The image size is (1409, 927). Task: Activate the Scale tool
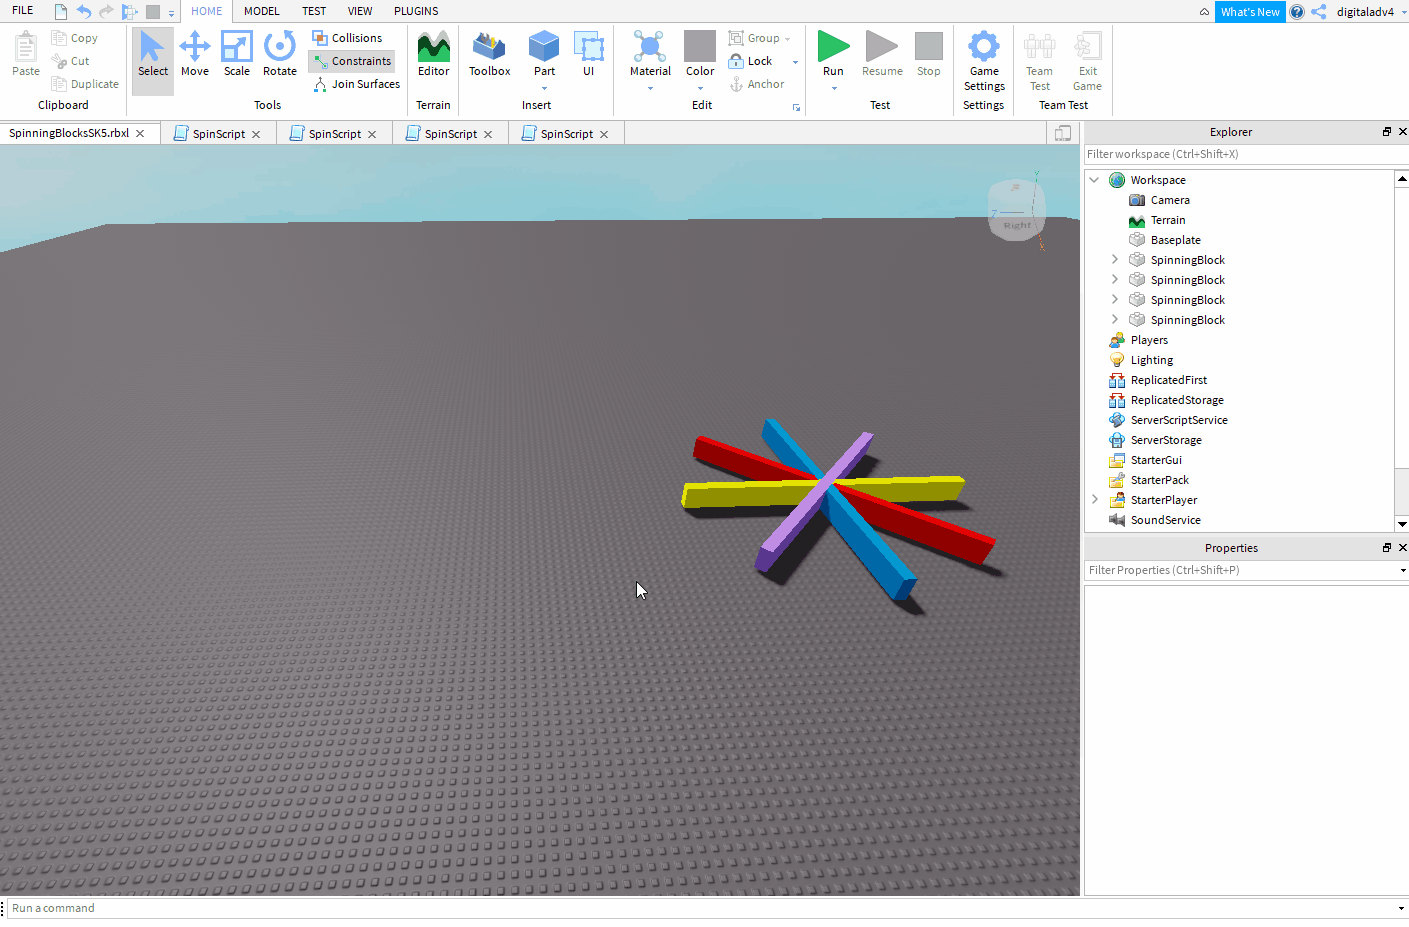237,54
